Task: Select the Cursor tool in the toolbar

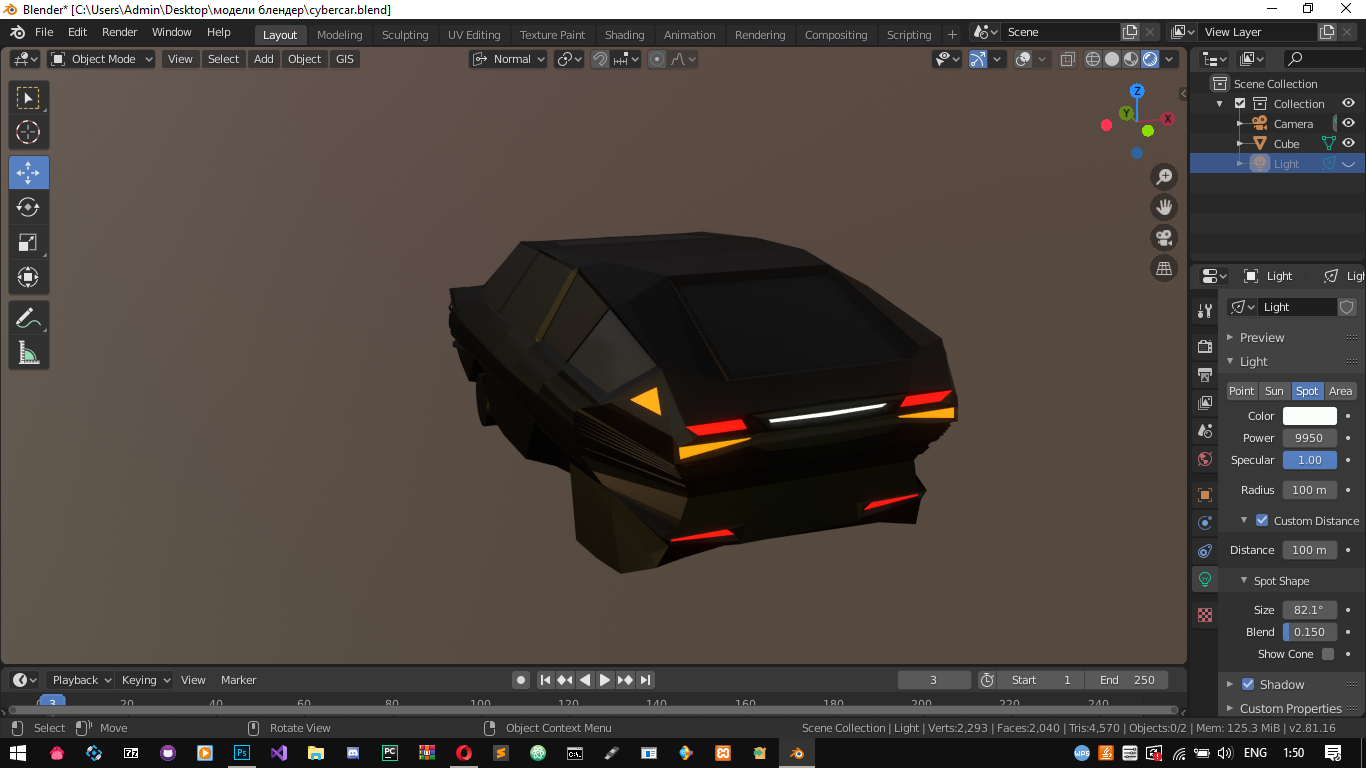Action: pos(28,132)
